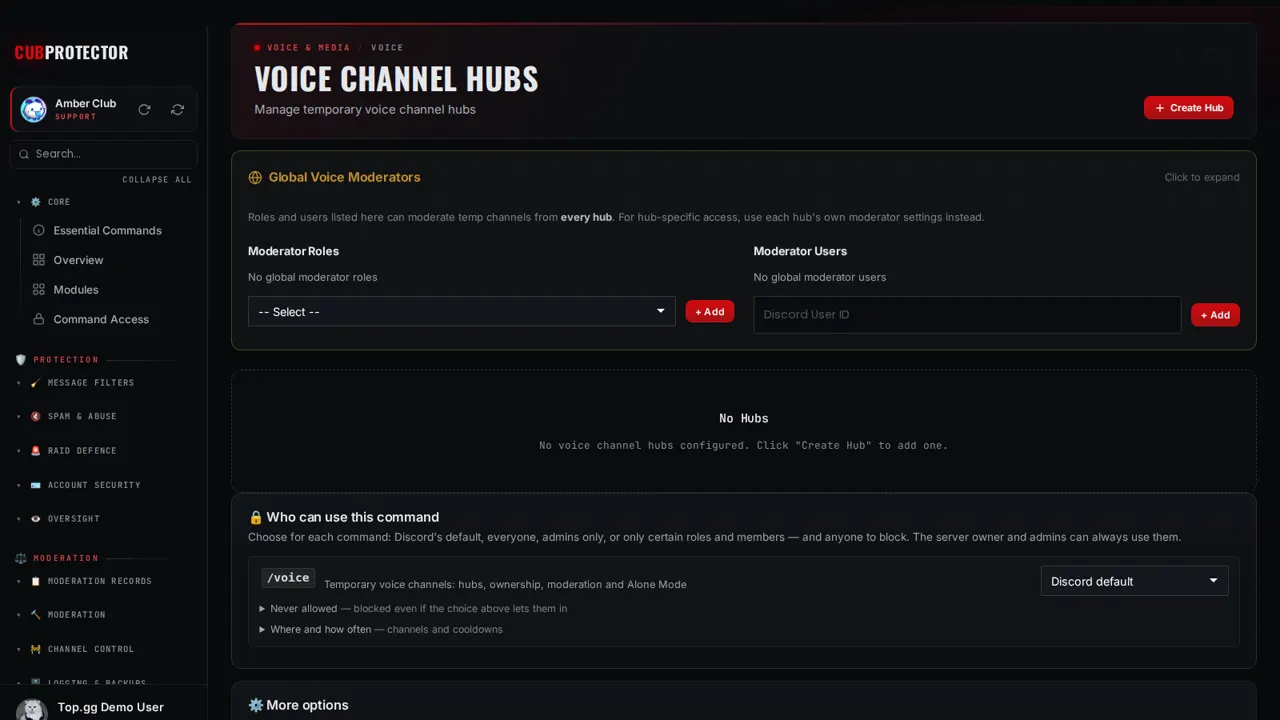Open the Overview page
1280x720 pixels.
pyautogui.click(x=78, y=260)
